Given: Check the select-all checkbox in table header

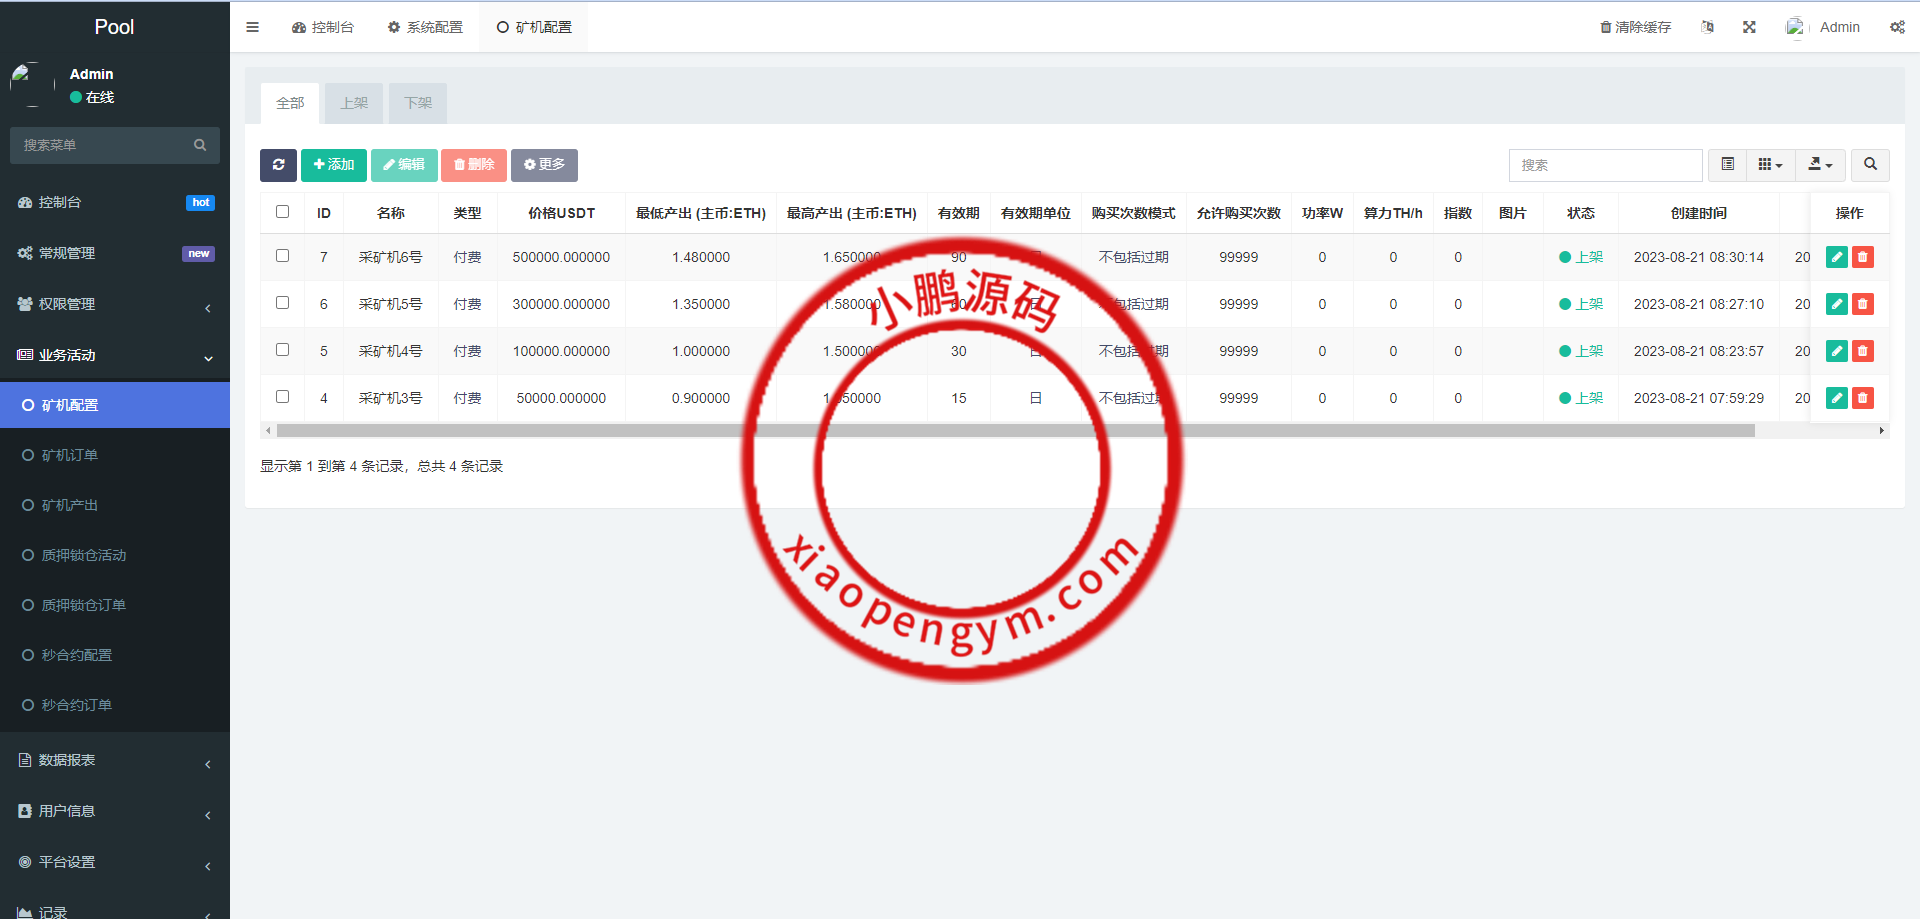Looking at the screenshot, I should 282,212.
